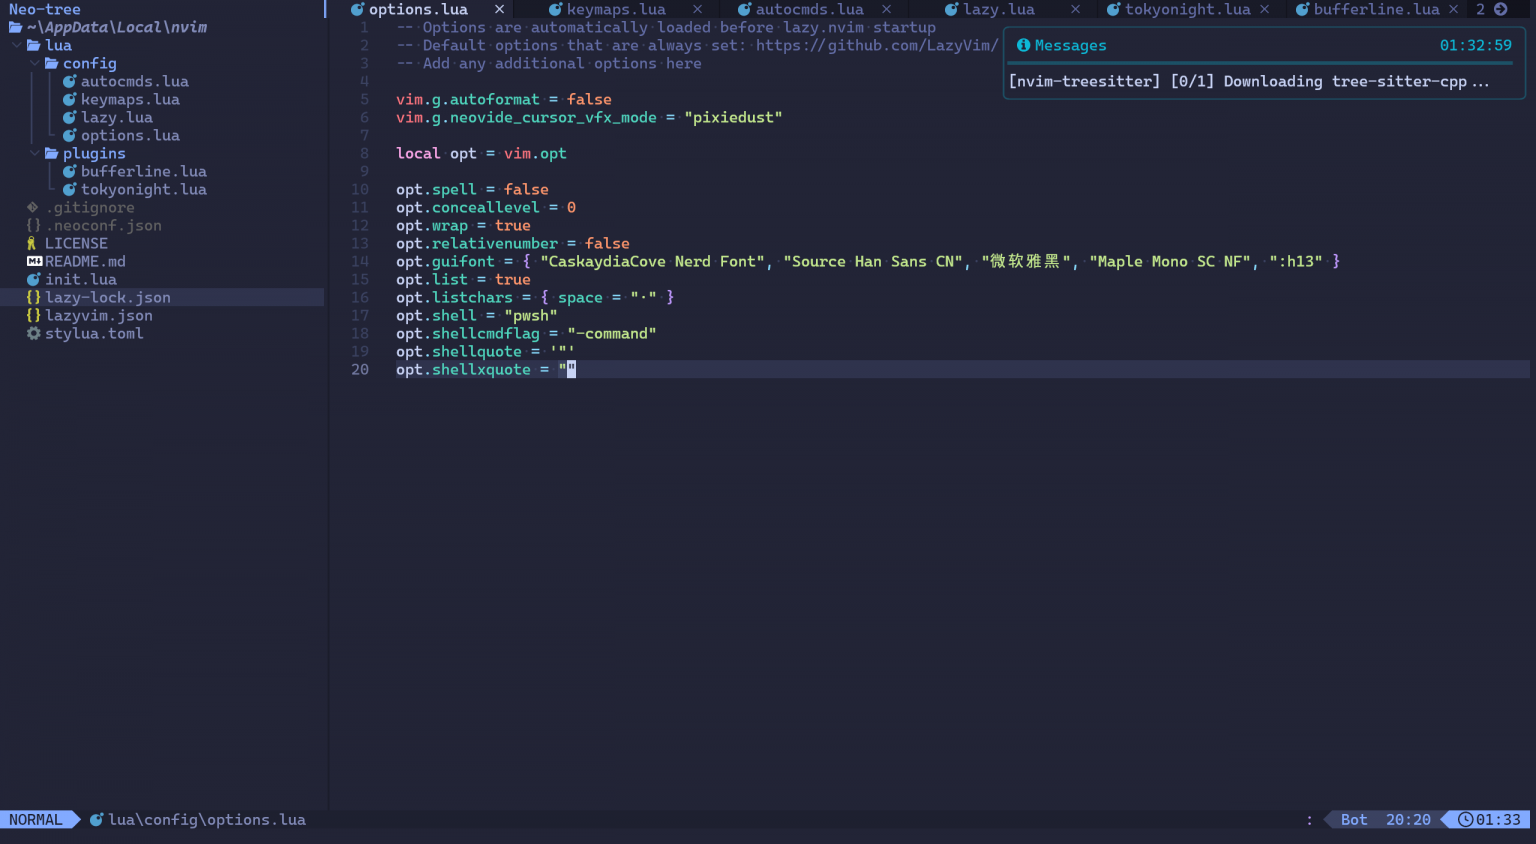Select lazy-lock.json in the file tree
The image size is (1536, 844).
[x=108, y=297]
